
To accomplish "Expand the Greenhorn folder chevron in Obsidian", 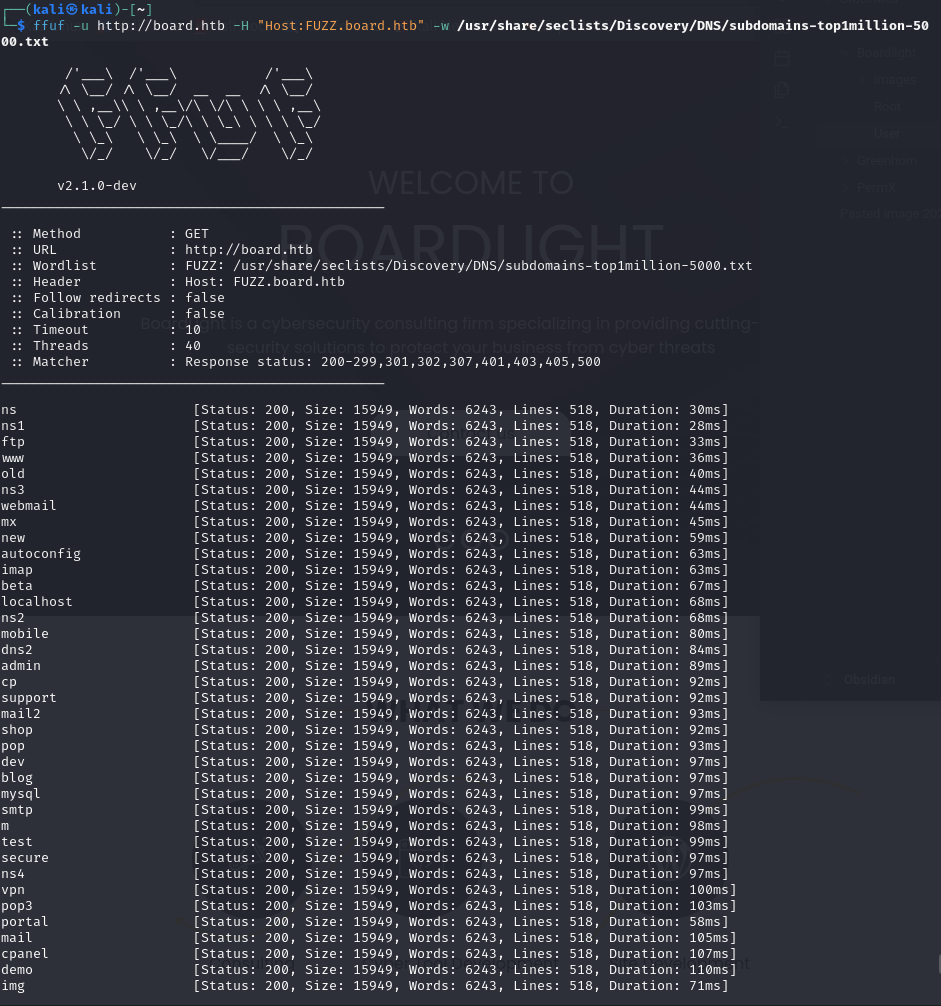I will click(846, 160).
